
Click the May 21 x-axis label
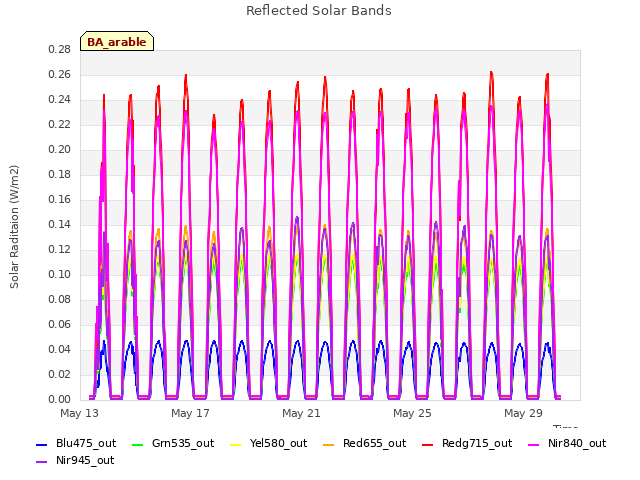(301, 413)
